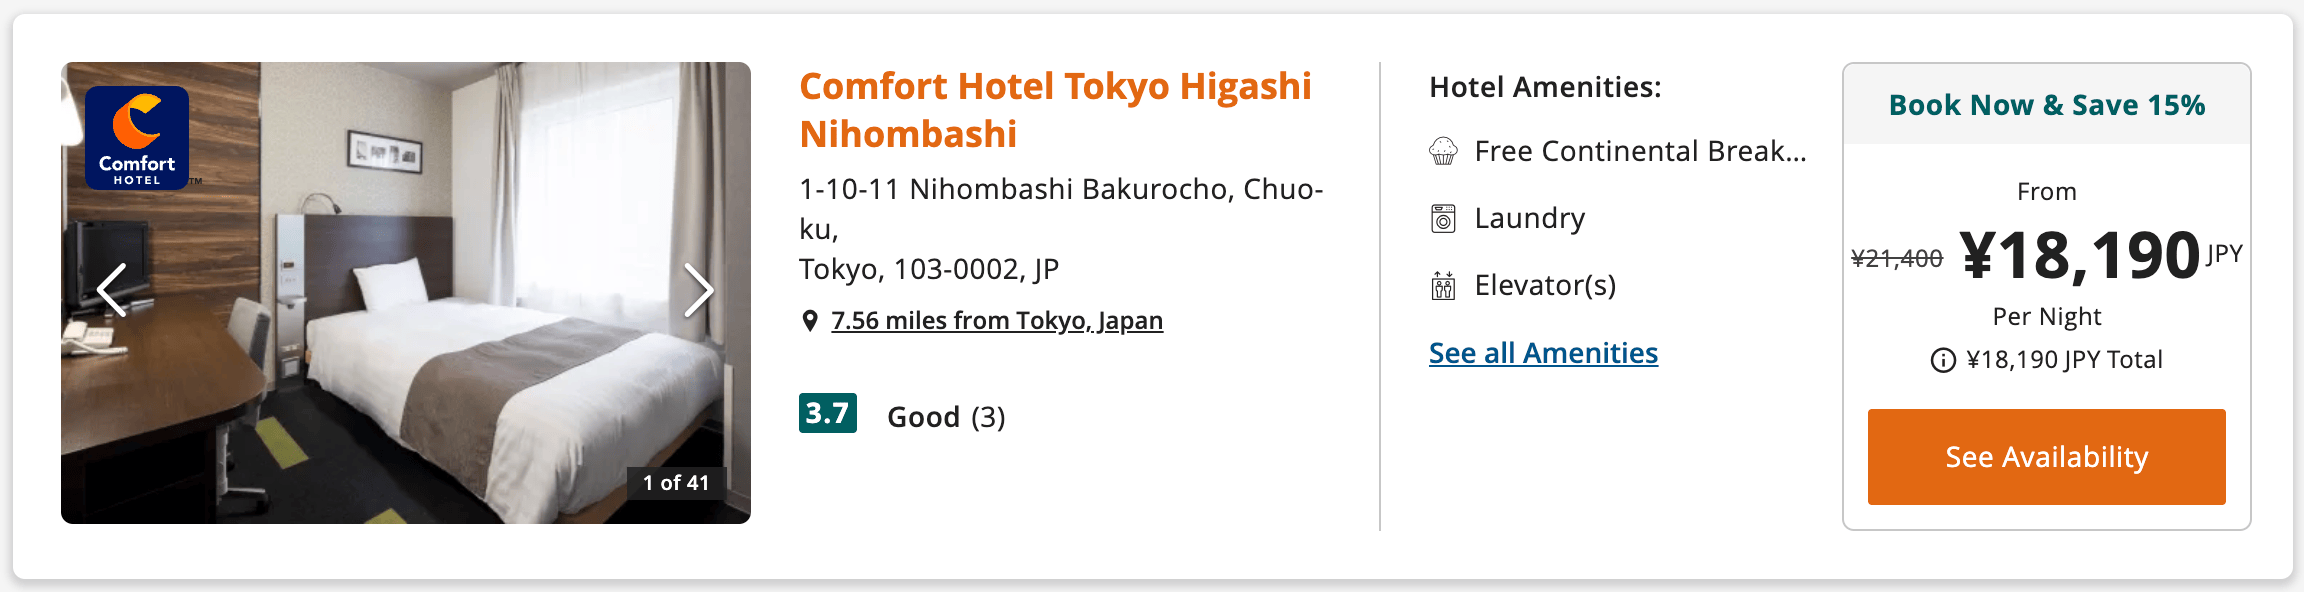Show the previous hotel photo arrow
The image size is (2304, 592).
tap(112, 290)
